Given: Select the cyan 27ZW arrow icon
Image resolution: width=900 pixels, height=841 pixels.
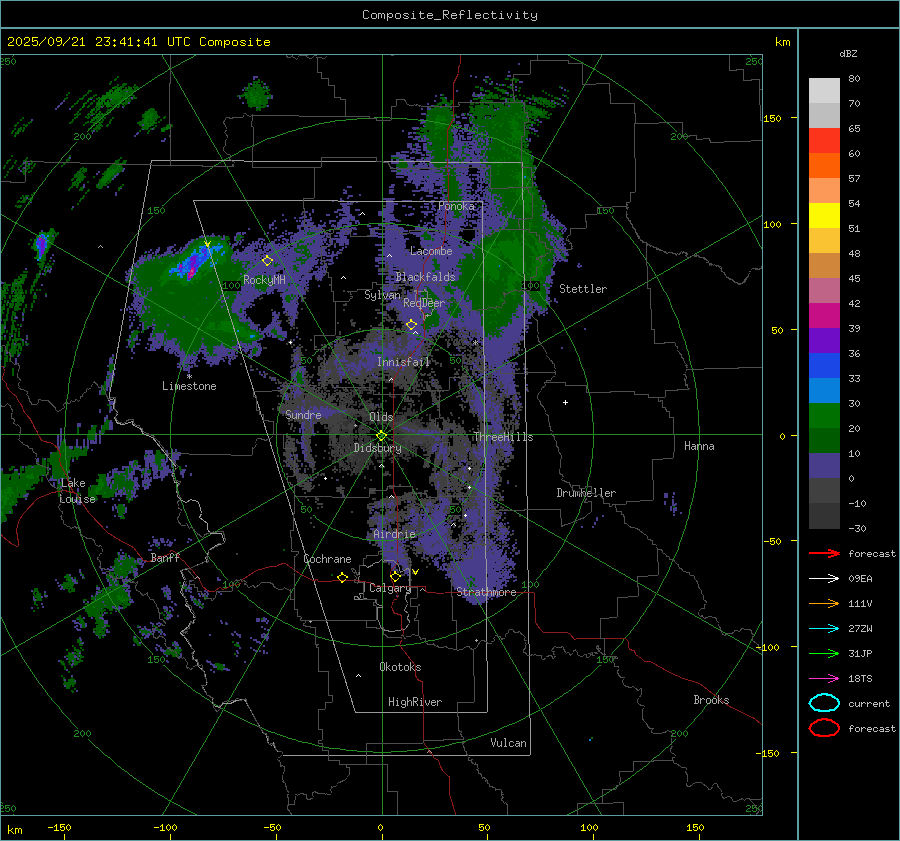Looking at the screenshot, I should coord(824,628).
